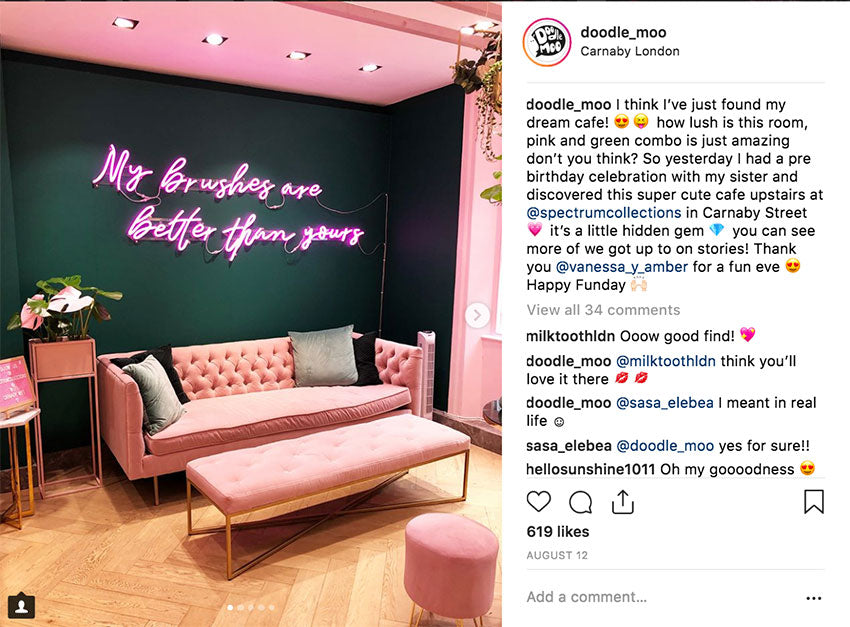Image resolution: width=850 pixels, height=627 pixels.
Task: Open comments with the speech bubble icon
Action: [581, 502]
